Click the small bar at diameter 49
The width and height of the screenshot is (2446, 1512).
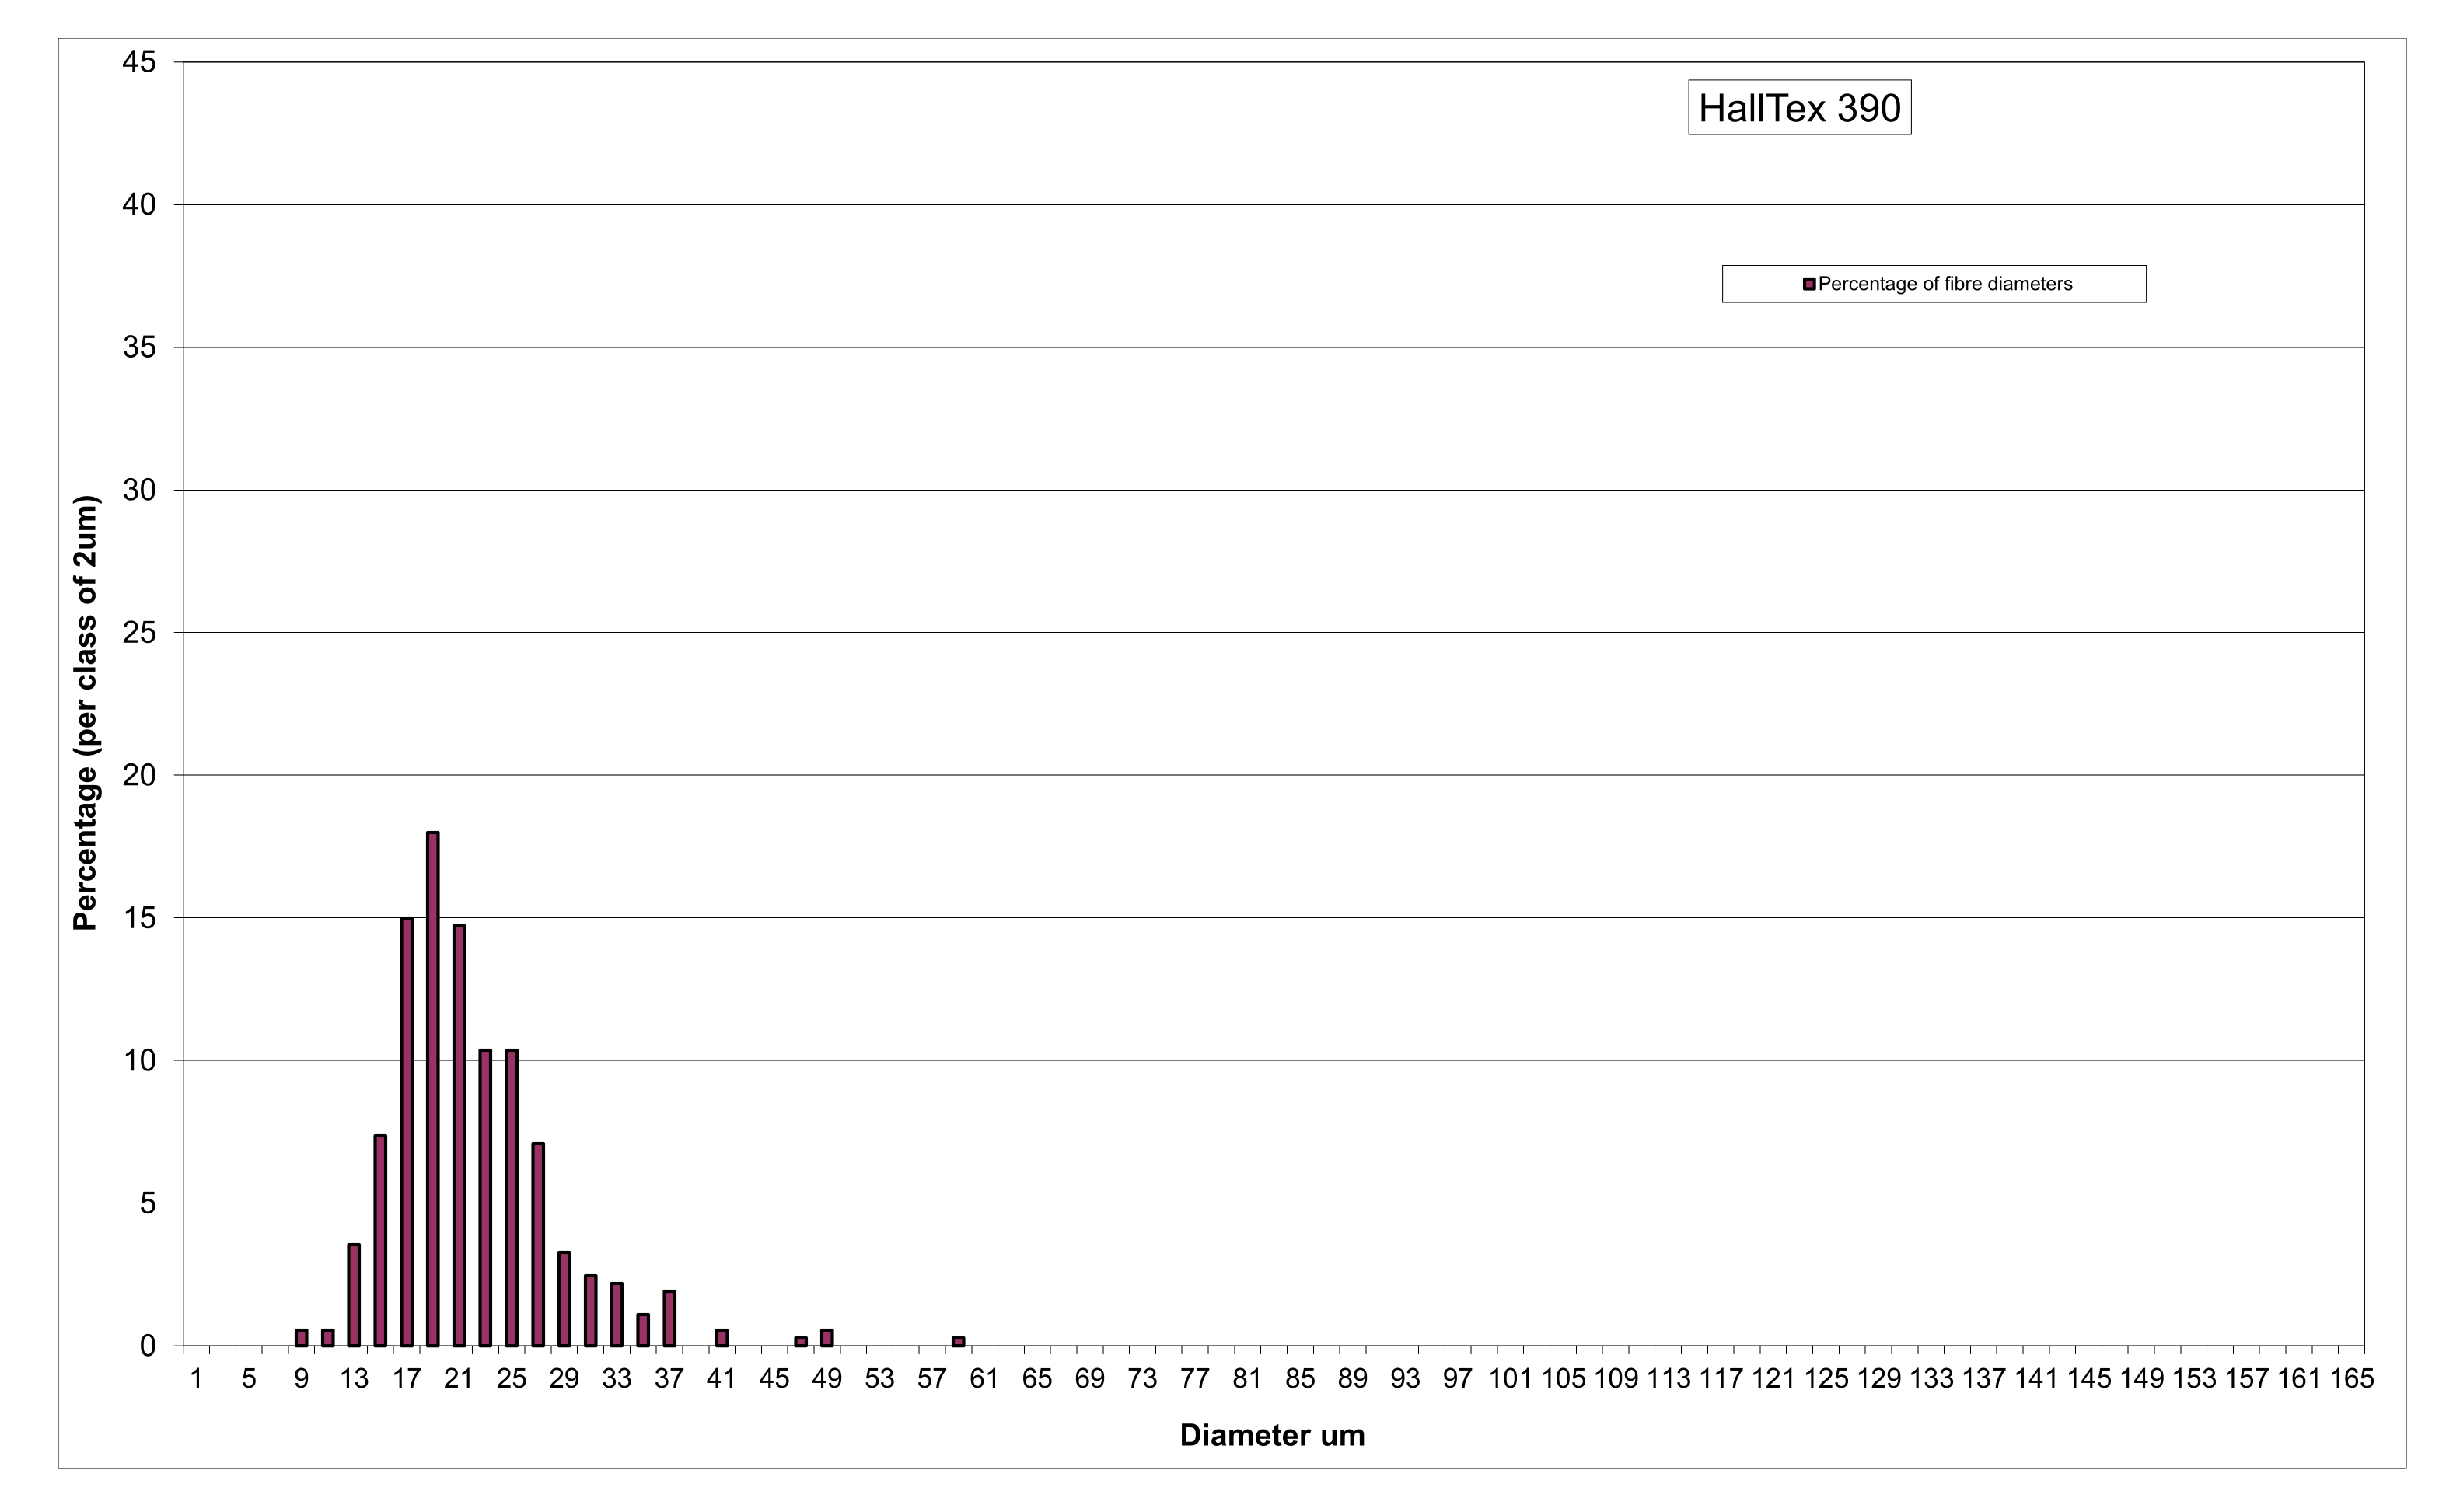[x=827, y=1338]
